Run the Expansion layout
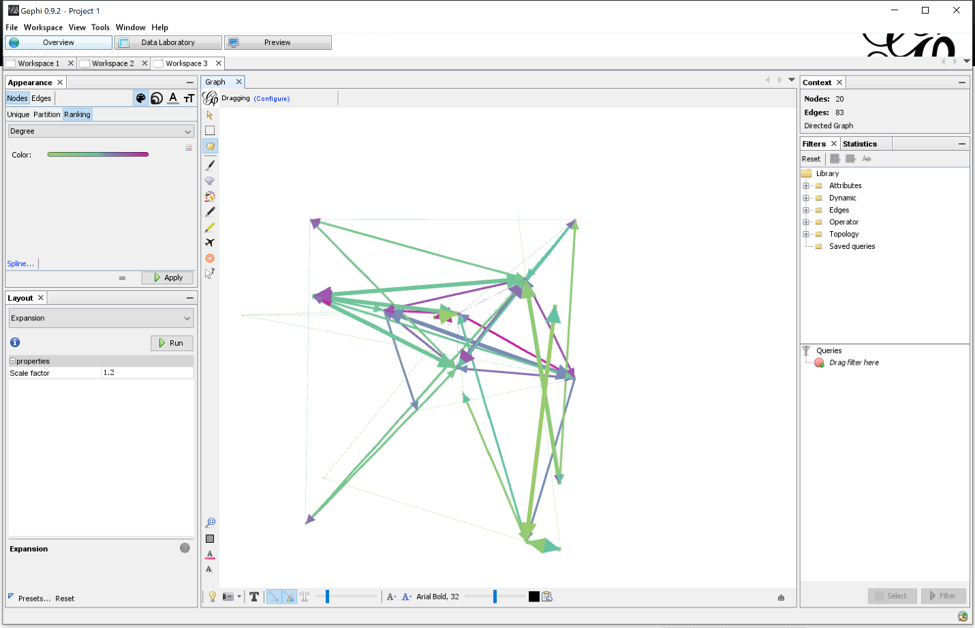Viewport: 975px width, 628px height. click(171, 342)
